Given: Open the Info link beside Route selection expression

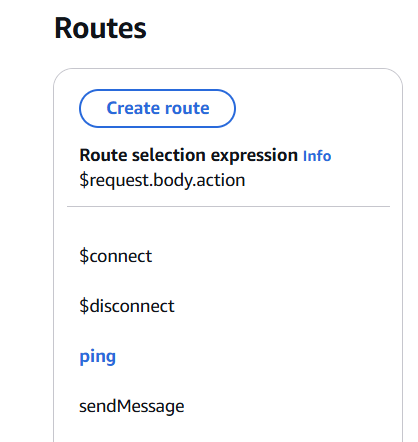Looking at the screenshot, I should click(x=317, y=156).
